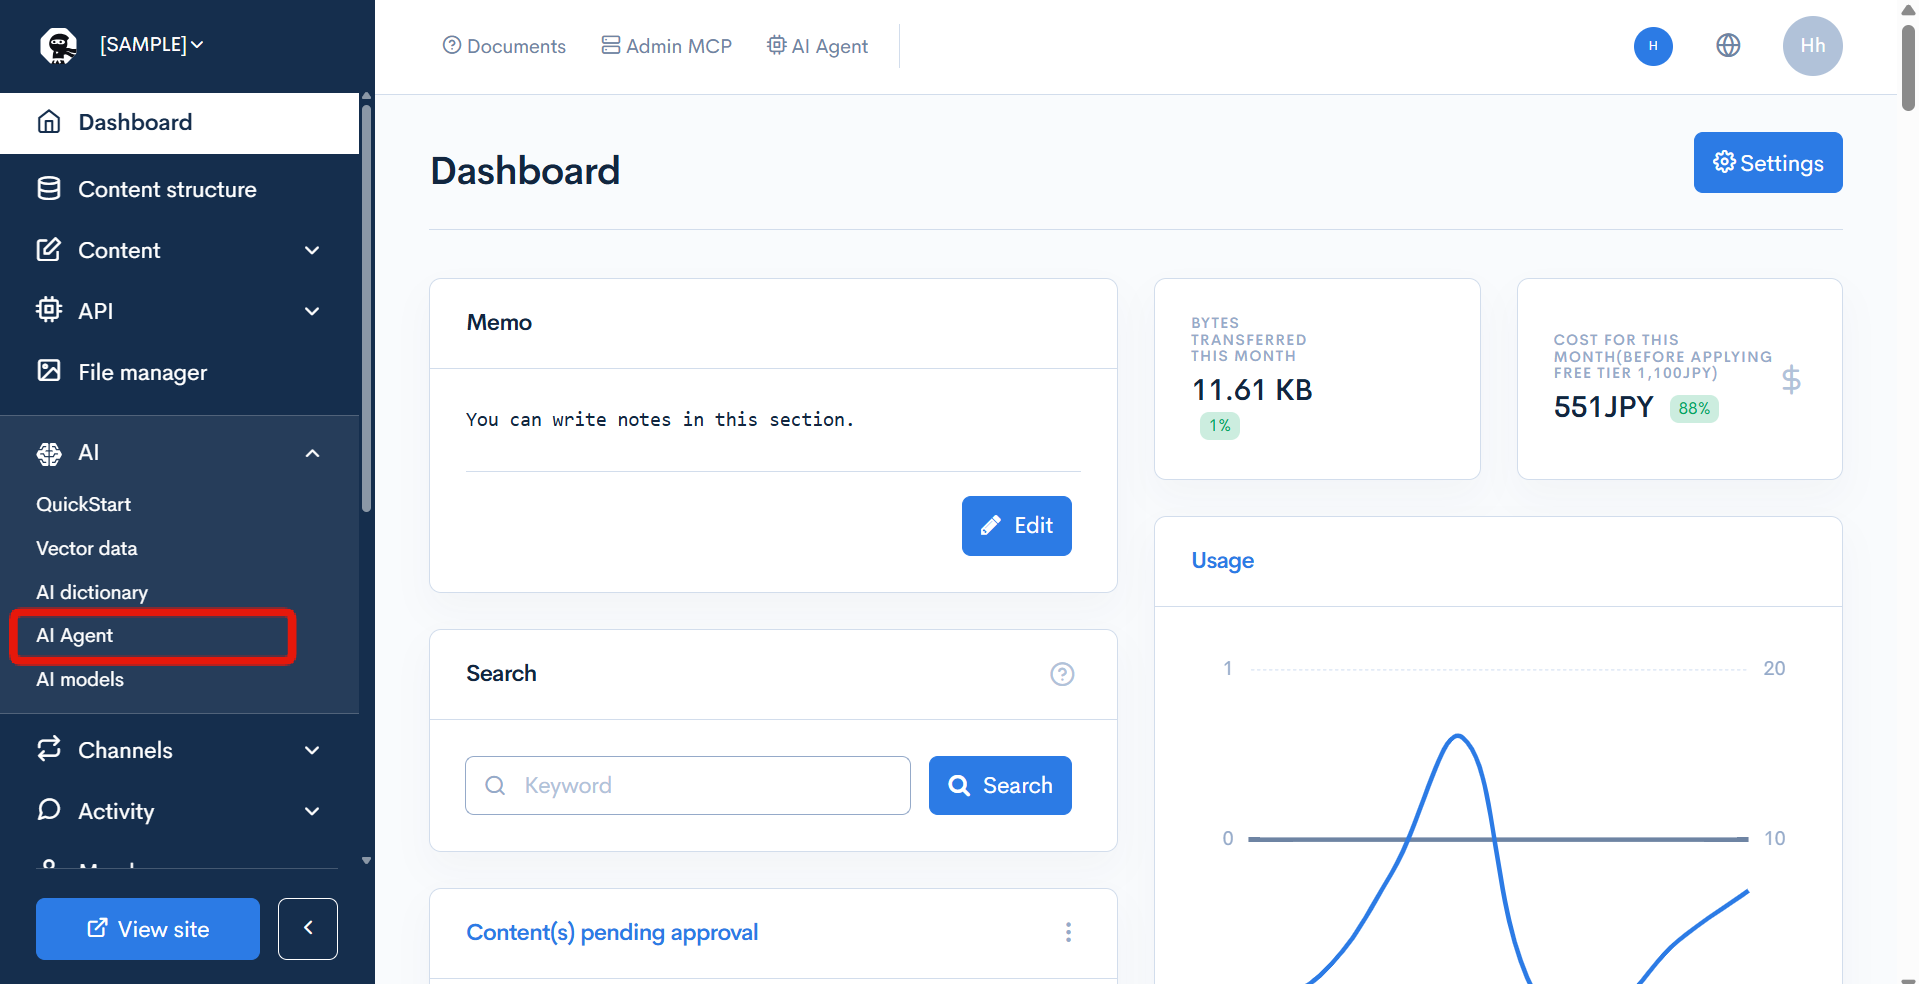This screenshot has height=984, width=1919.
Task: Click the Documents question mark icon
Action: tap(452, 45)
